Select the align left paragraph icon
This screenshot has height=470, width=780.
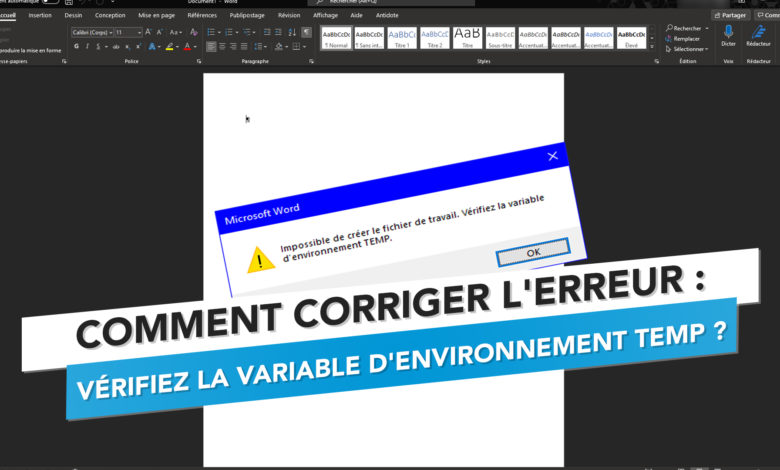pos(212,46)
